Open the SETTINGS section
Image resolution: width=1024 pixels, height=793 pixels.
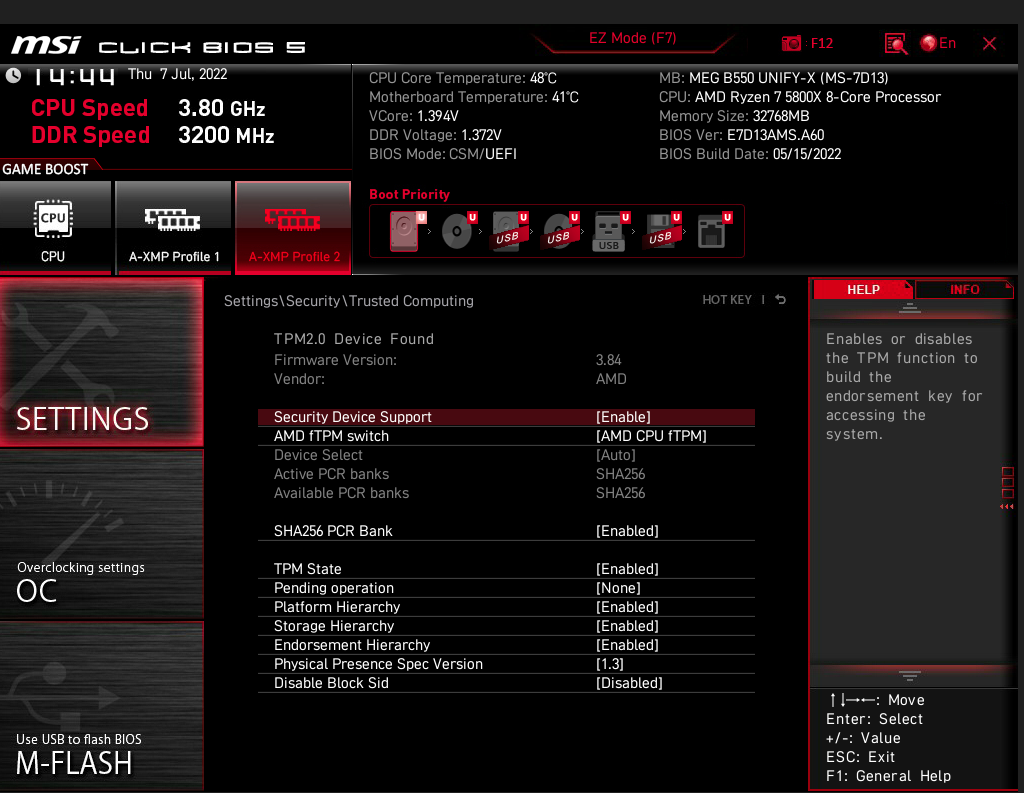pyautogui.click(x=101, y=363)
